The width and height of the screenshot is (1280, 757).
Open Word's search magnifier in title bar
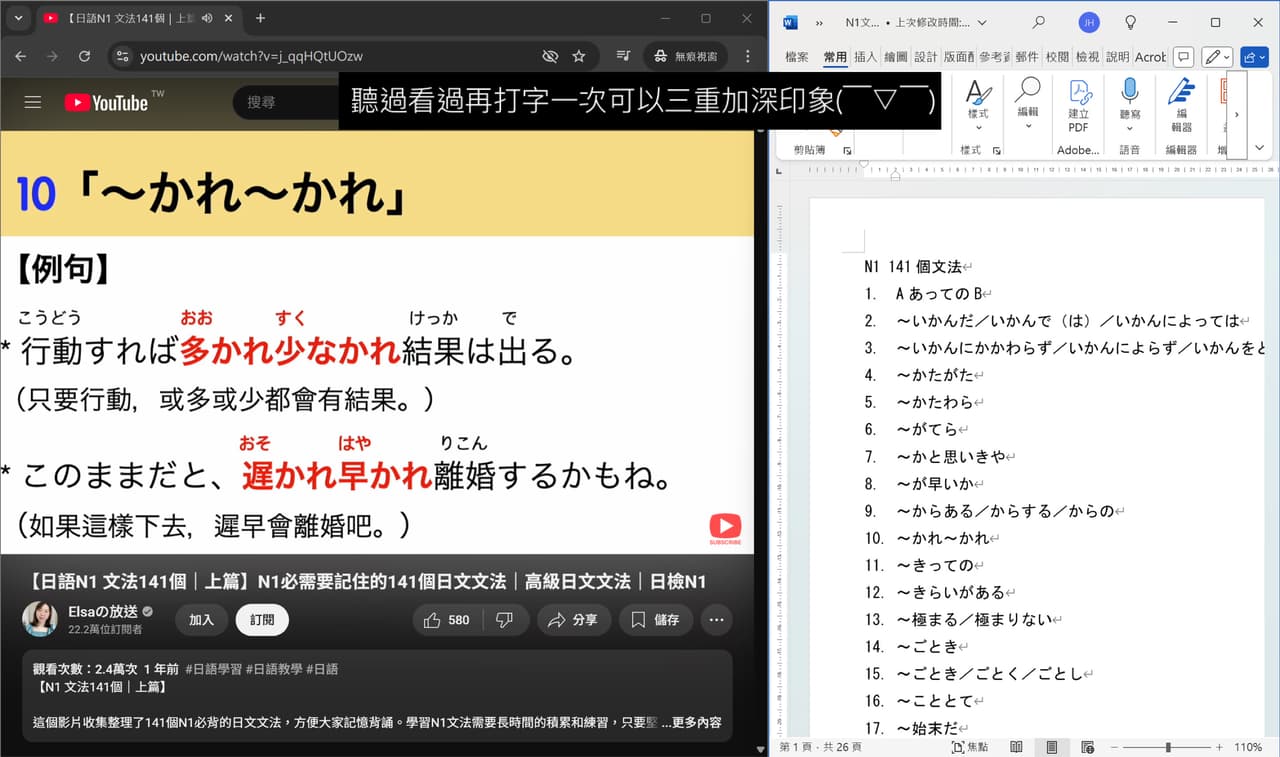coord(1039,22)
